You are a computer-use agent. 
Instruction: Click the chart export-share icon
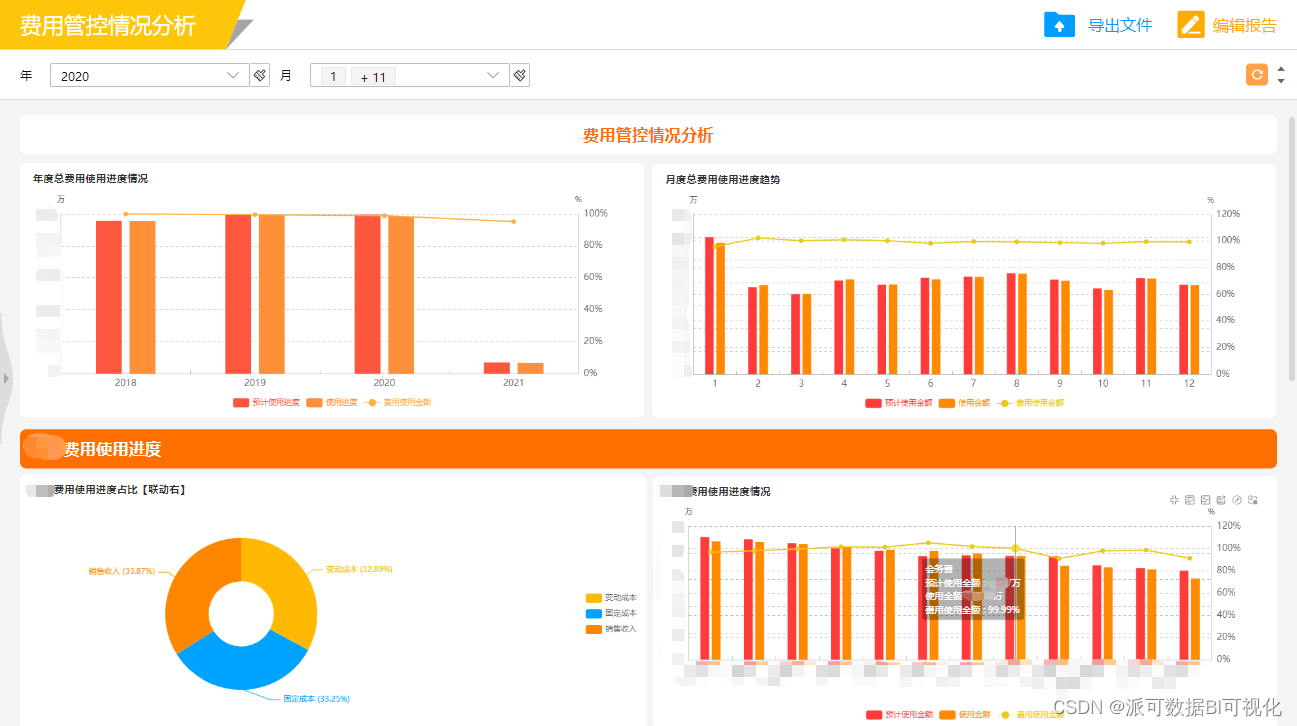point(1221,500)
